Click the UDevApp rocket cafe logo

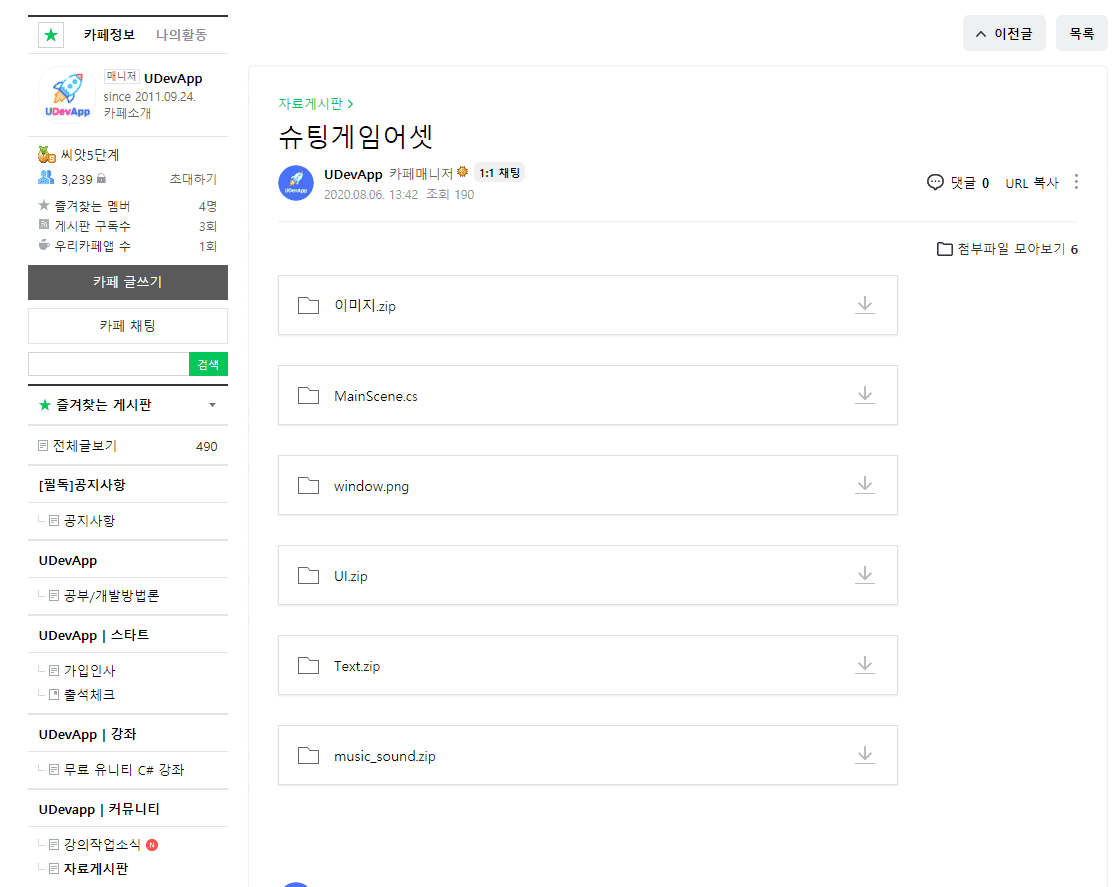click(67, 95)
